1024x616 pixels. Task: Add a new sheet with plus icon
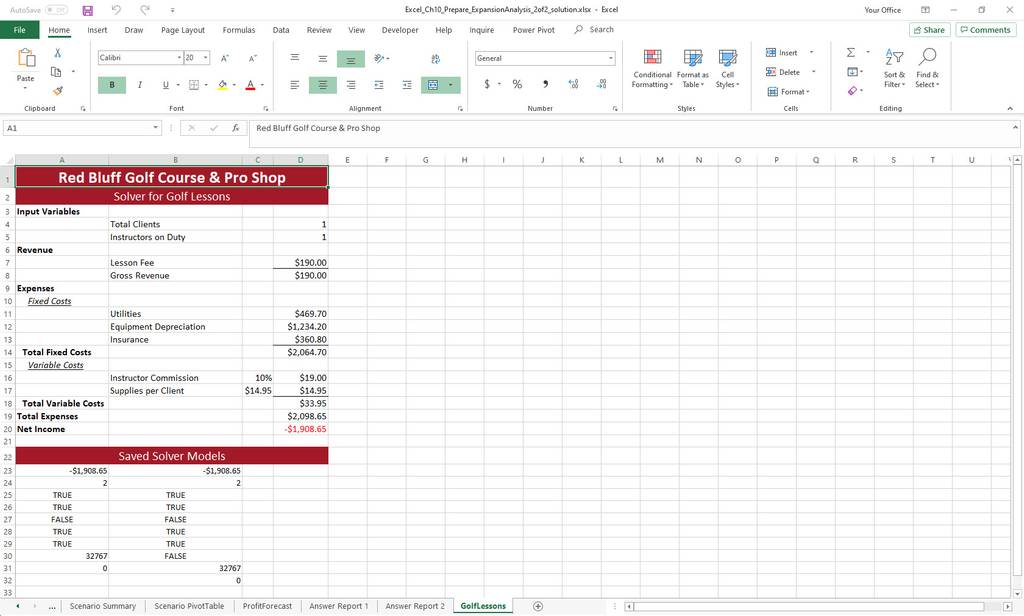537,606
